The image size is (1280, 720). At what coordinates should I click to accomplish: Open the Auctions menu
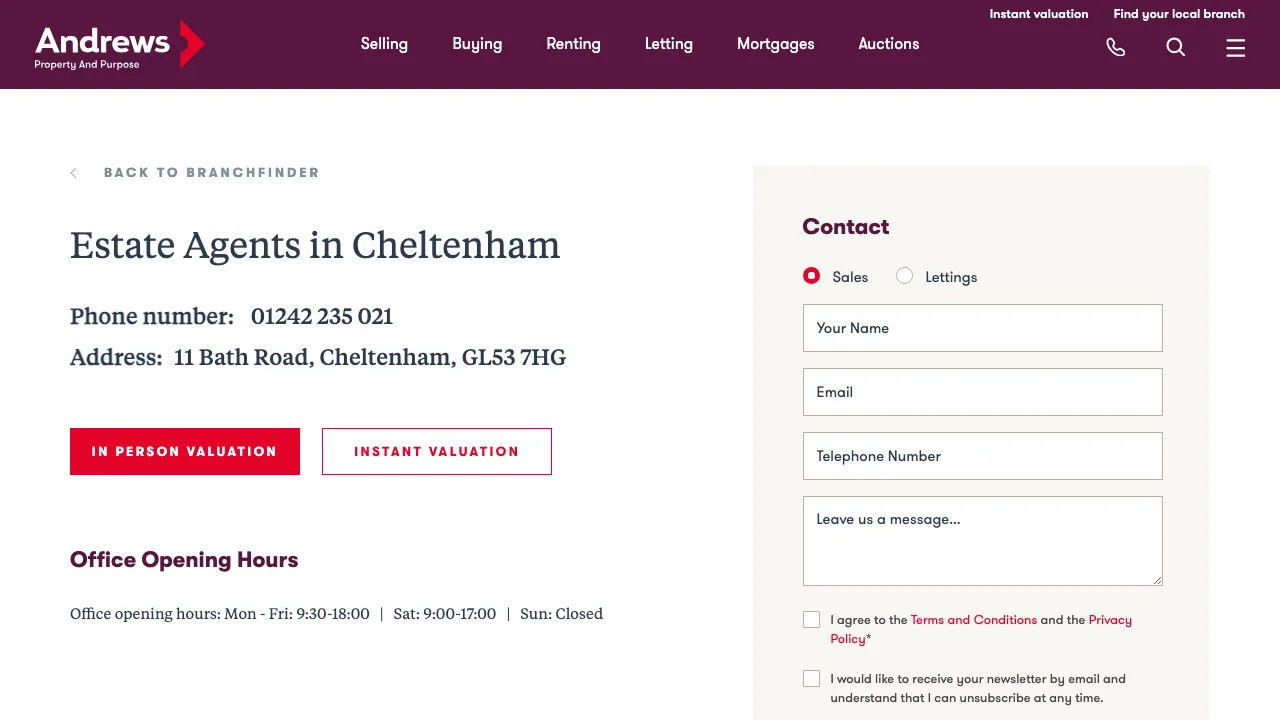[888, 44]
